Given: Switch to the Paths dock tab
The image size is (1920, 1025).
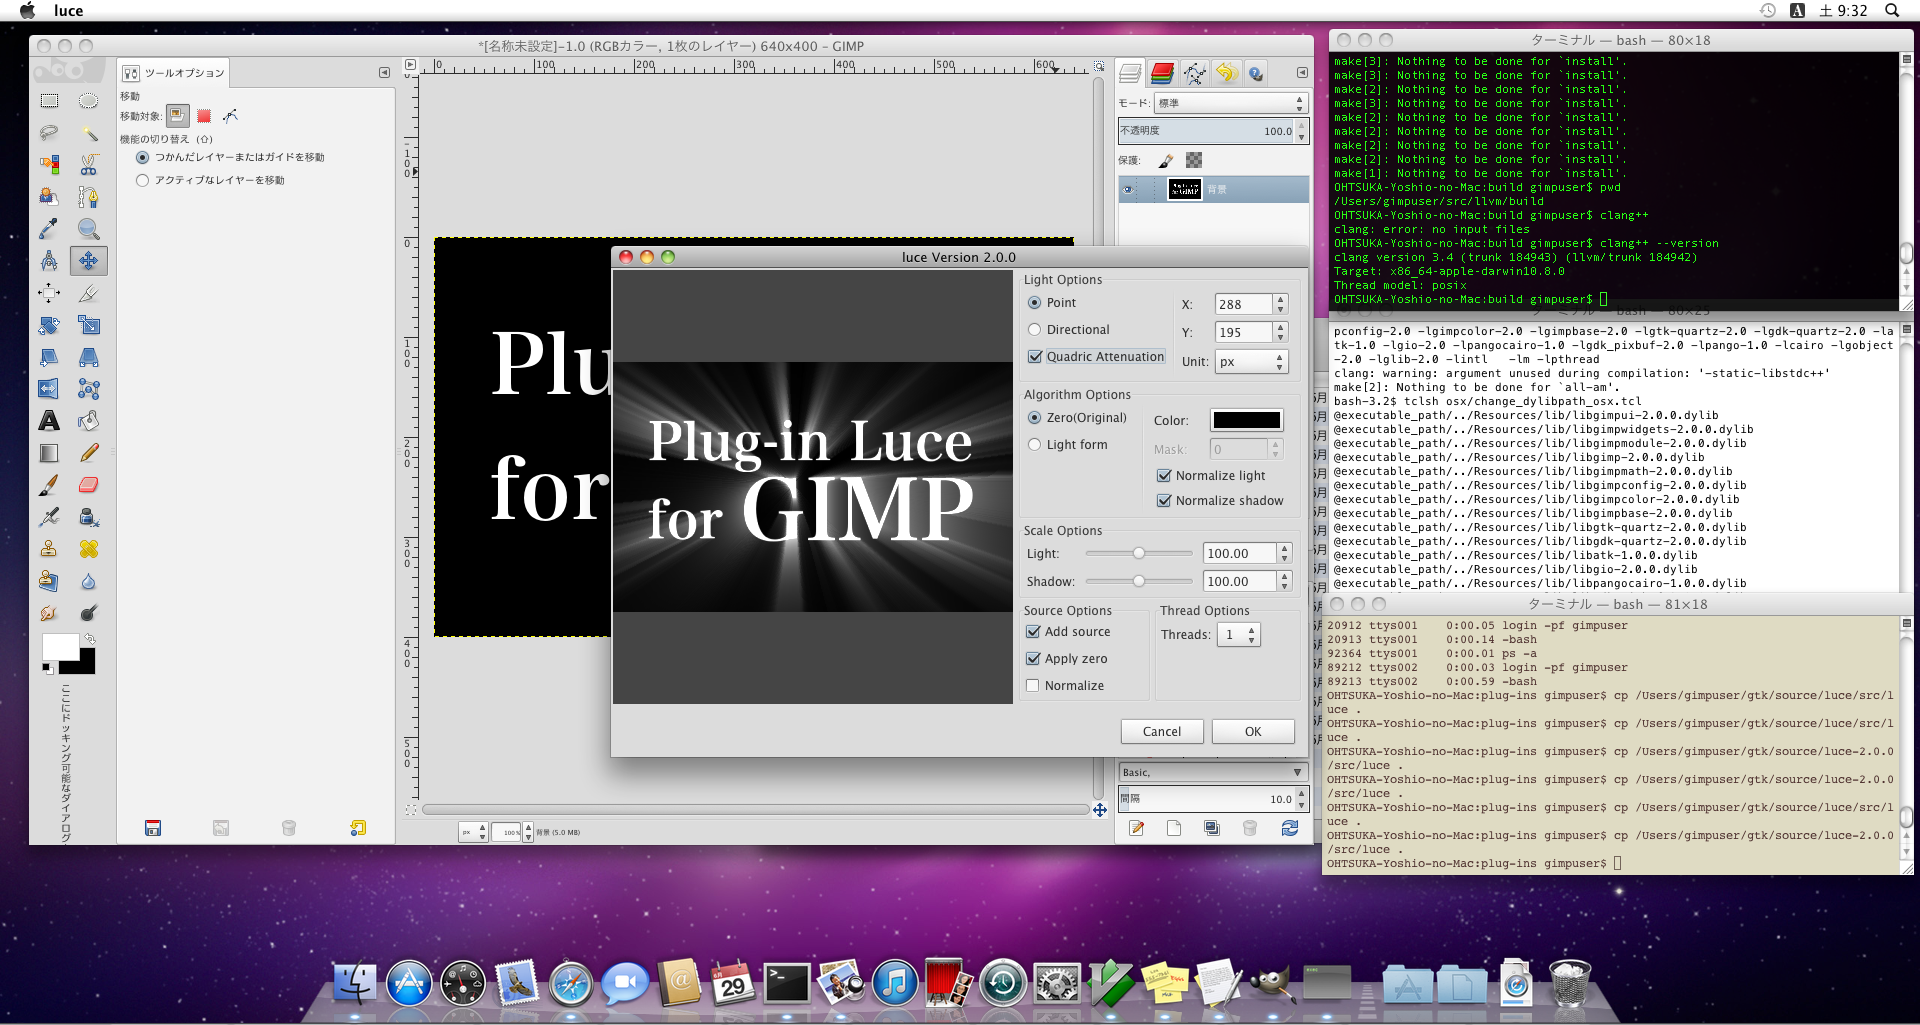Looking at the screenshot, I should tap(1194, 73).
